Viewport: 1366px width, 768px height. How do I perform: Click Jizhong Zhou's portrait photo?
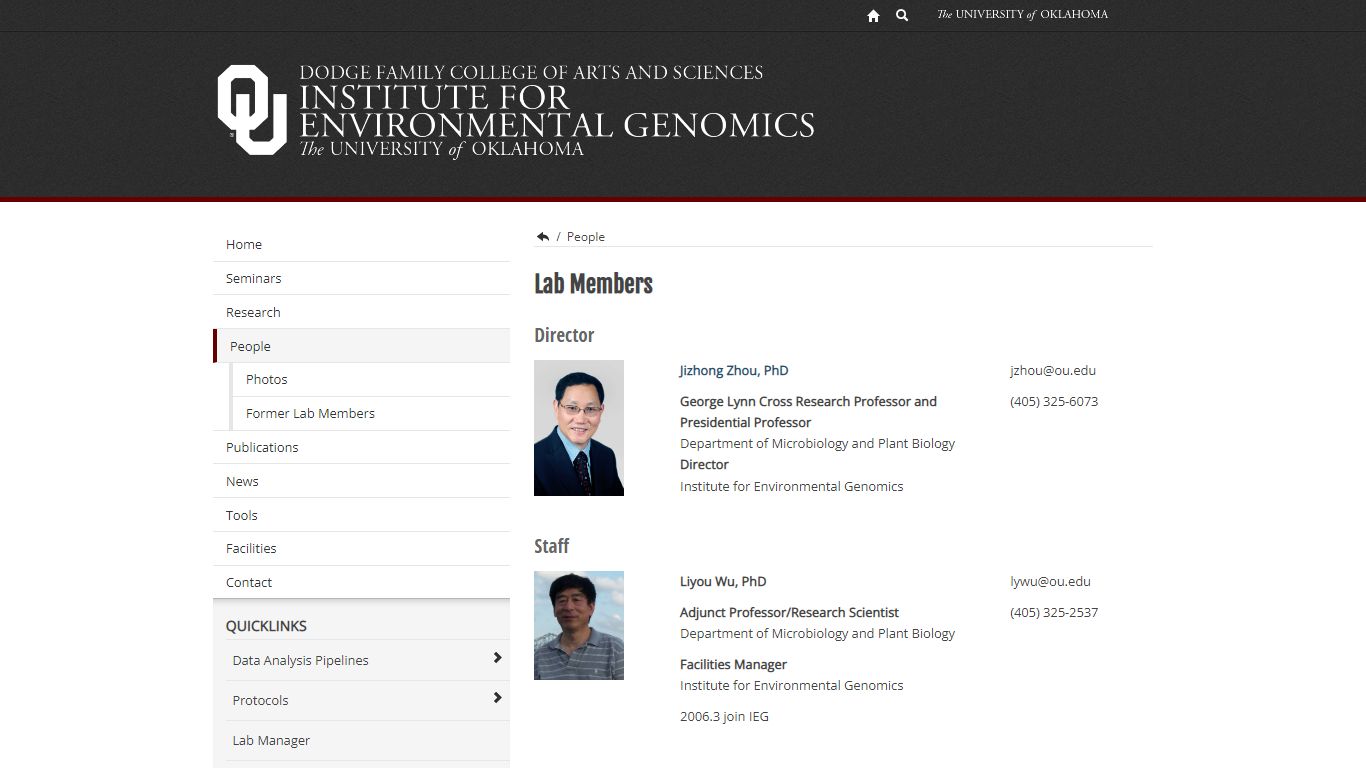pyautogui.click(x=579, y=428)
